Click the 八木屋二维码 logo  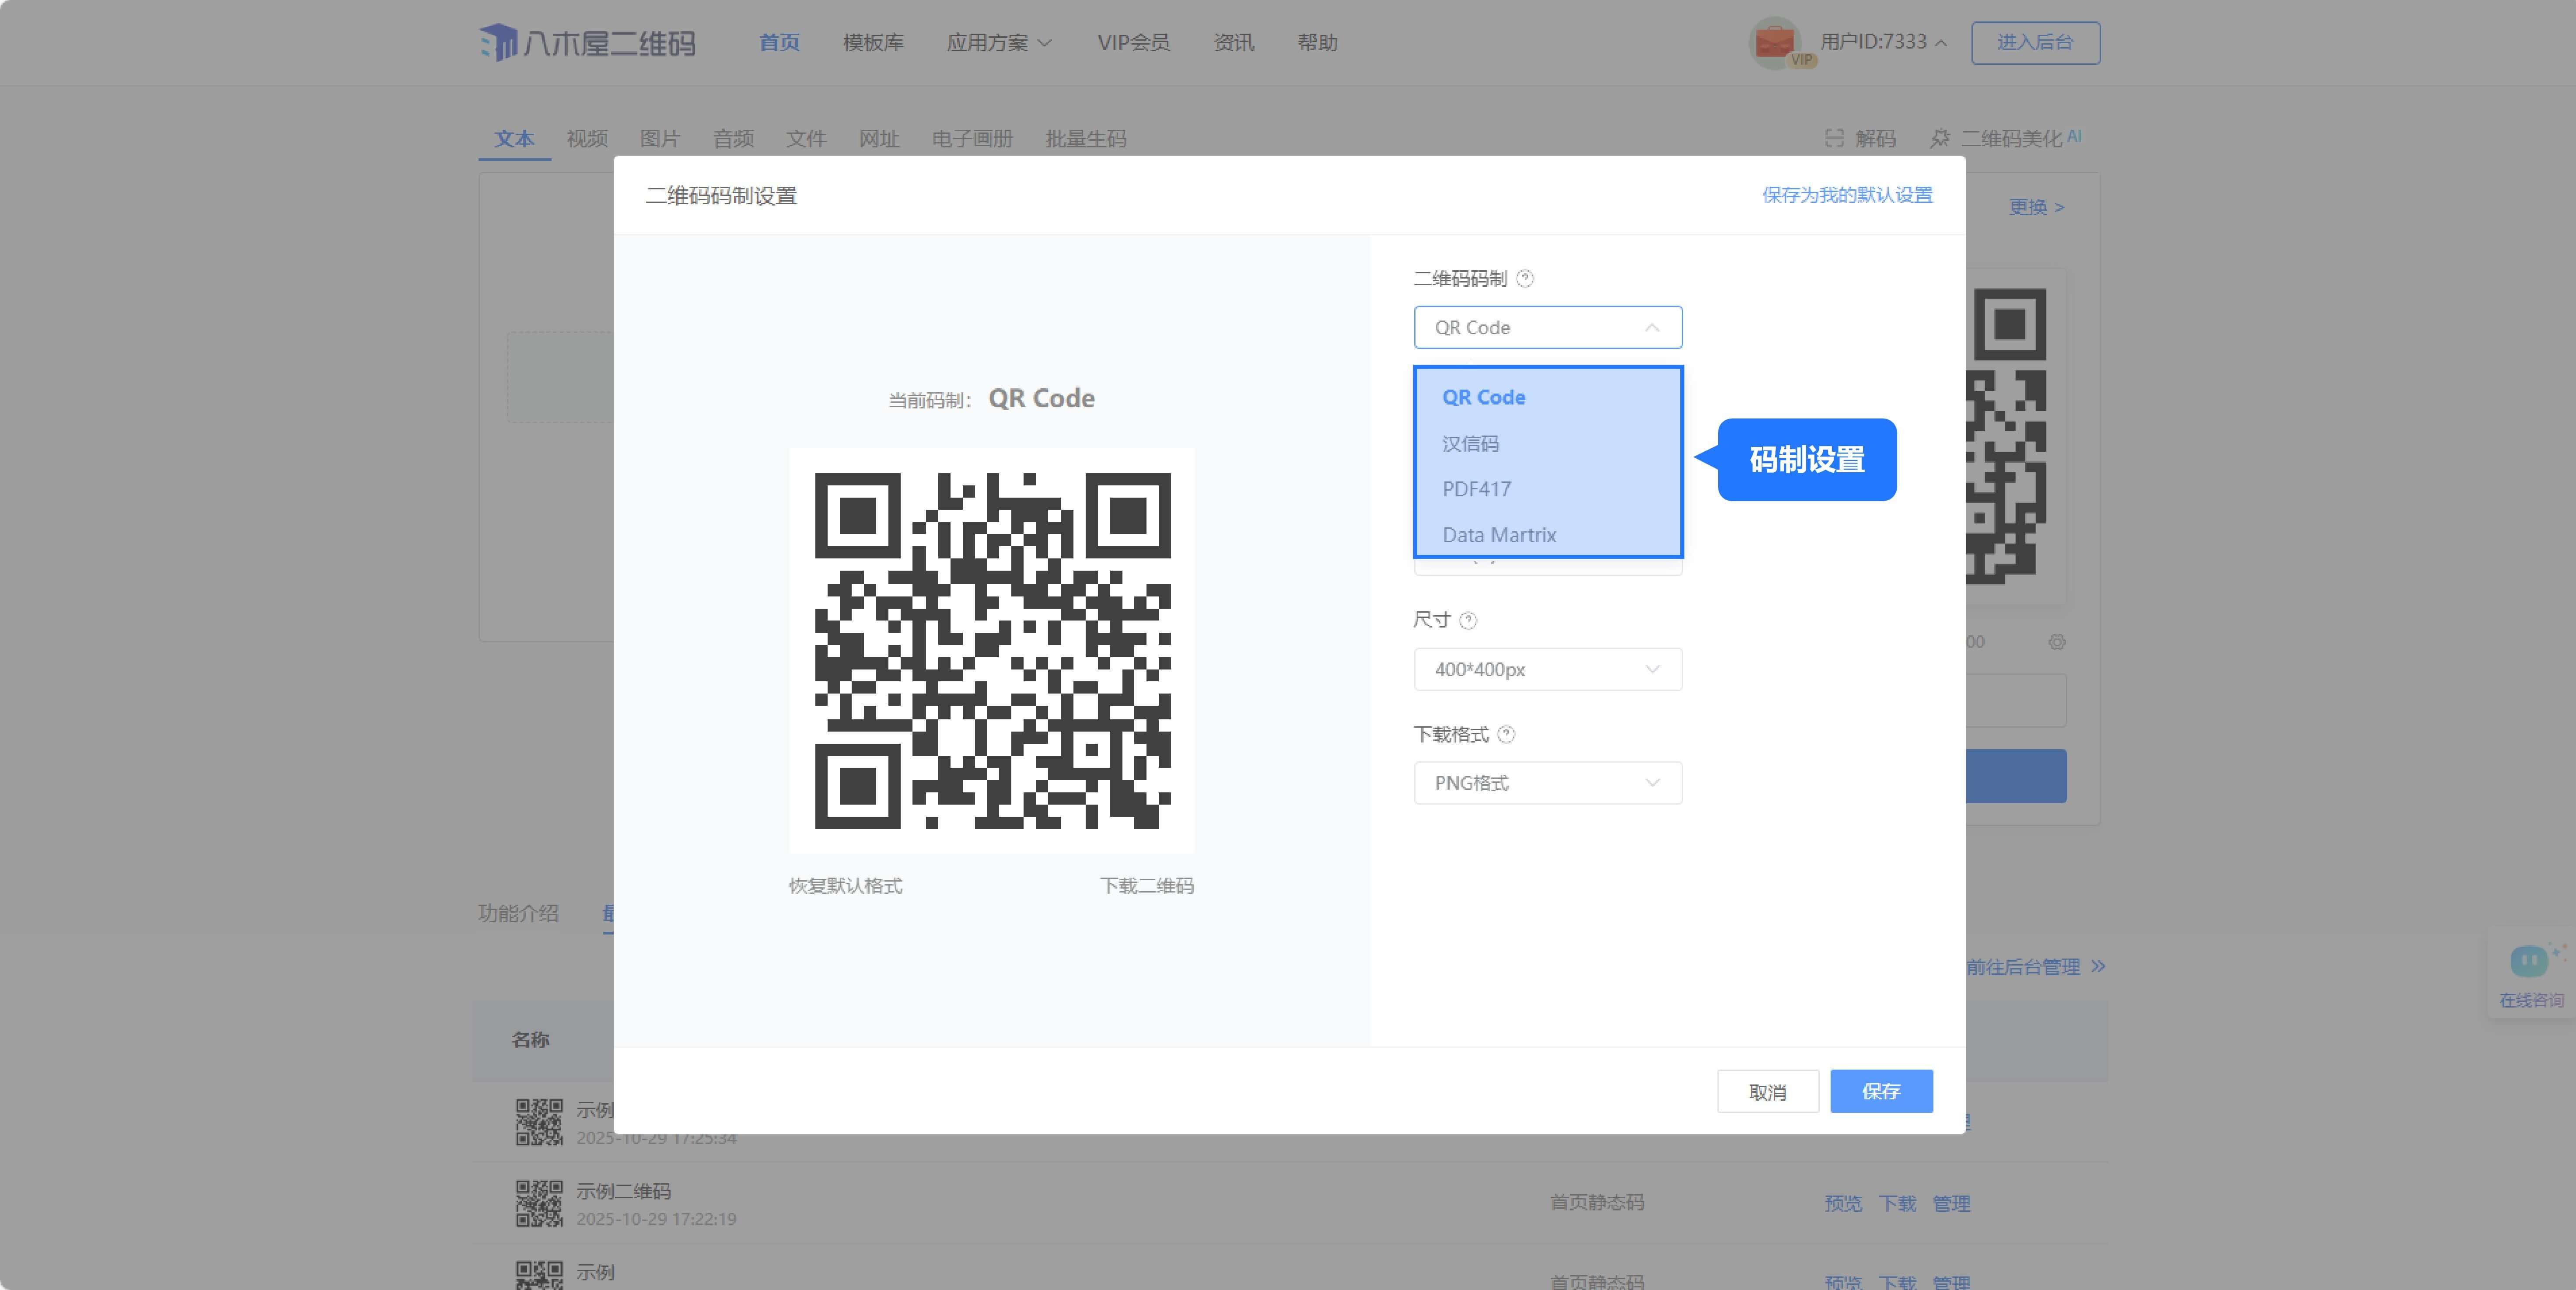(x=587, y=43)
